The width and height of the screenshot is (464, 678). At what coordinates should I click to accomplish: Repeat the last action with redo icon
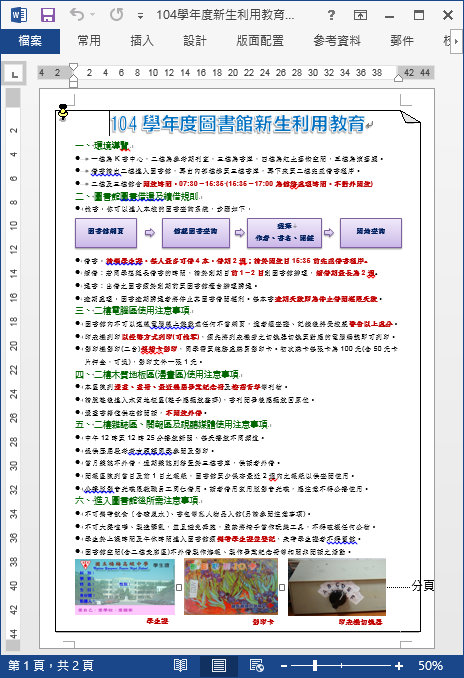[x=116, y=15]
